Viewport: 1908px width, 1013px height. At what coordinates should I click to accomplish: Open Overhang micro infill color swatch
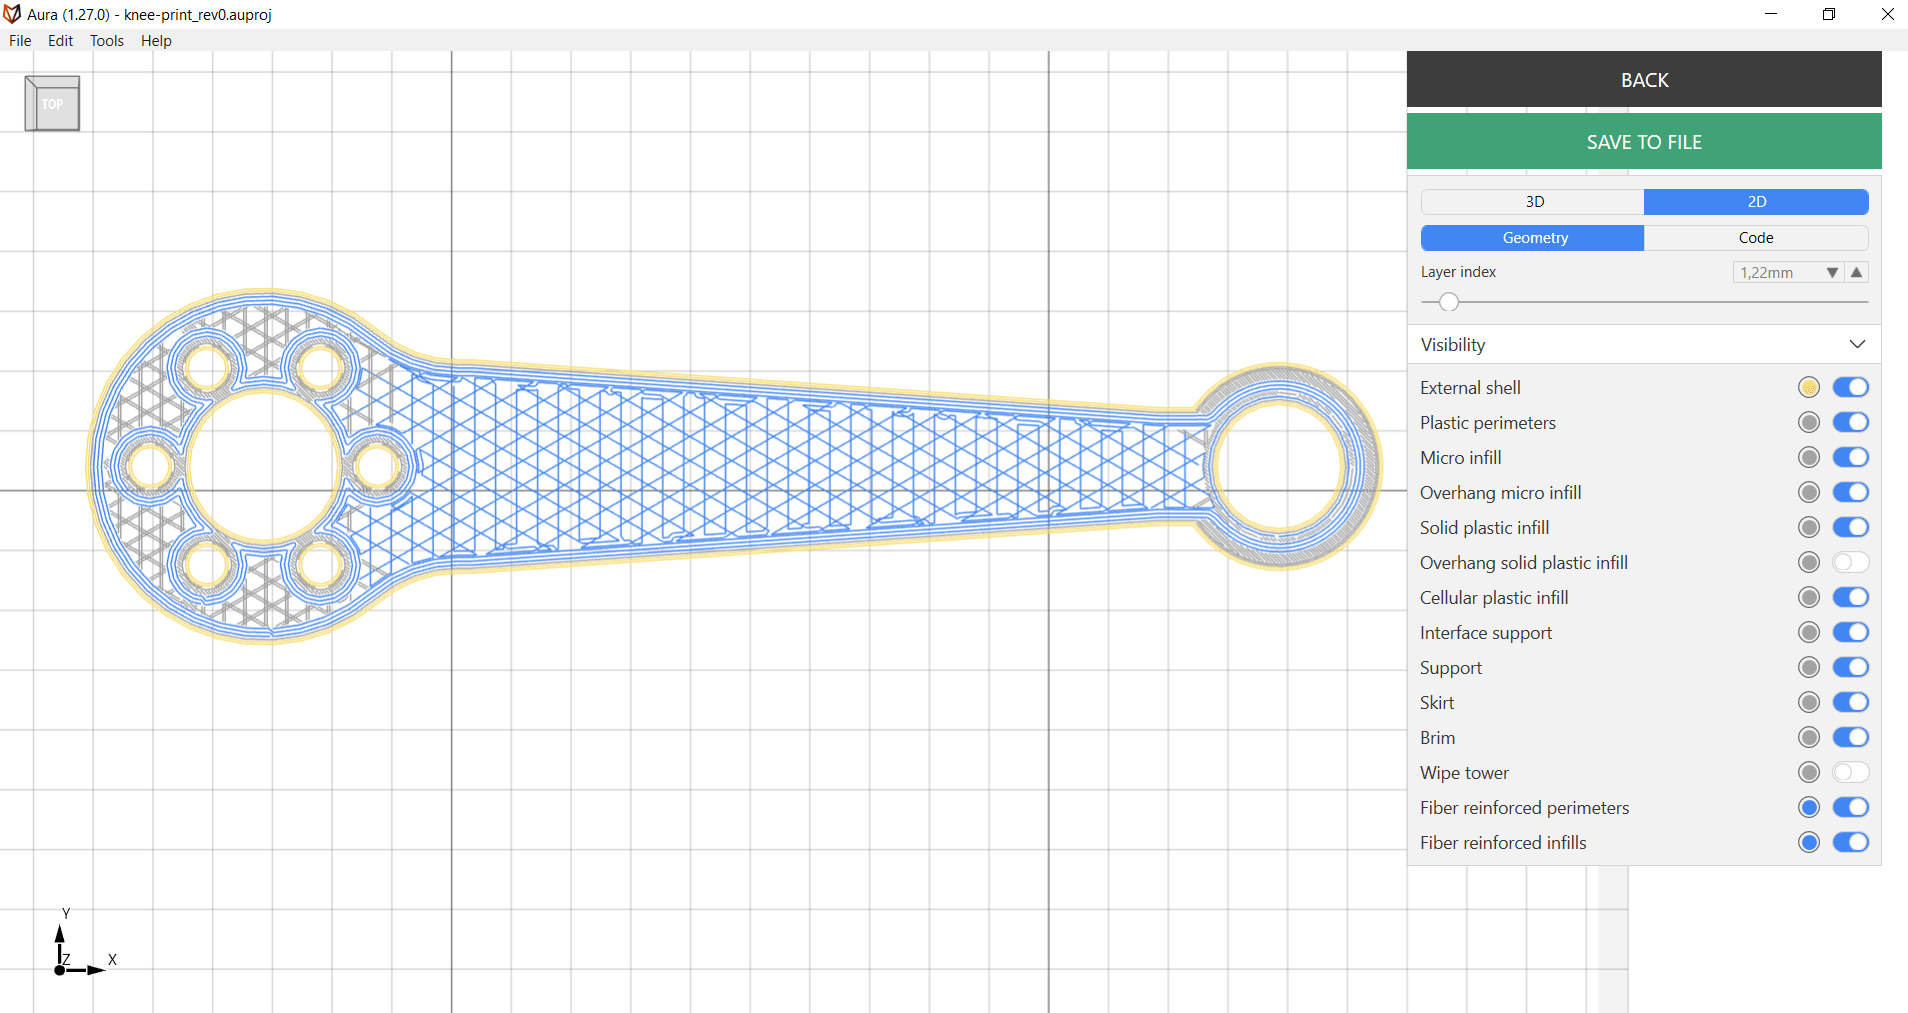pos(1808,492)
